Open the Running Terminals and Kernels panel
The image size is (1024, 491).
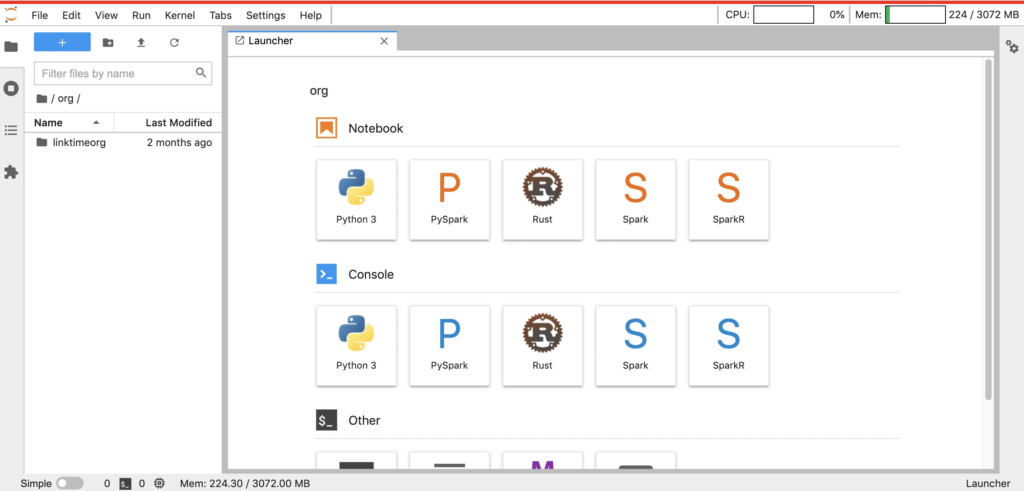11,88
